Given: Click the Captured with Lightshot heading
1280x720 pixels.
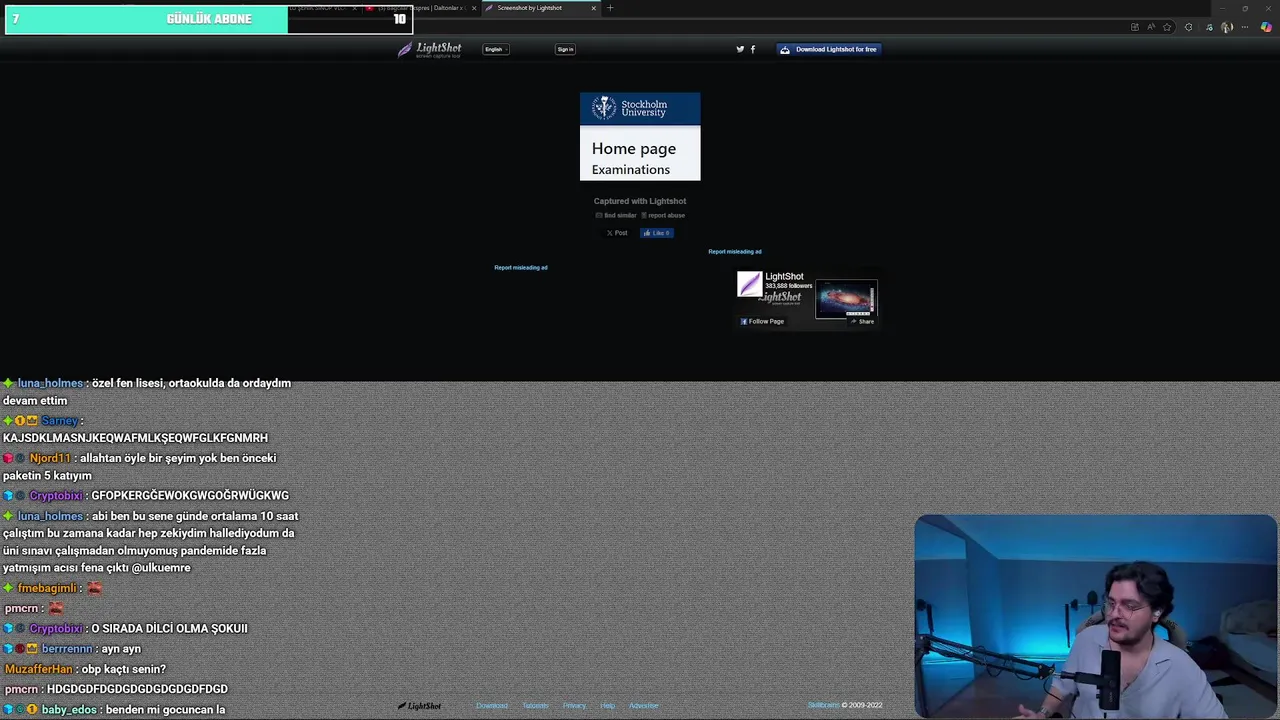Looking at the screenshot, I should (x=640, y=201).
